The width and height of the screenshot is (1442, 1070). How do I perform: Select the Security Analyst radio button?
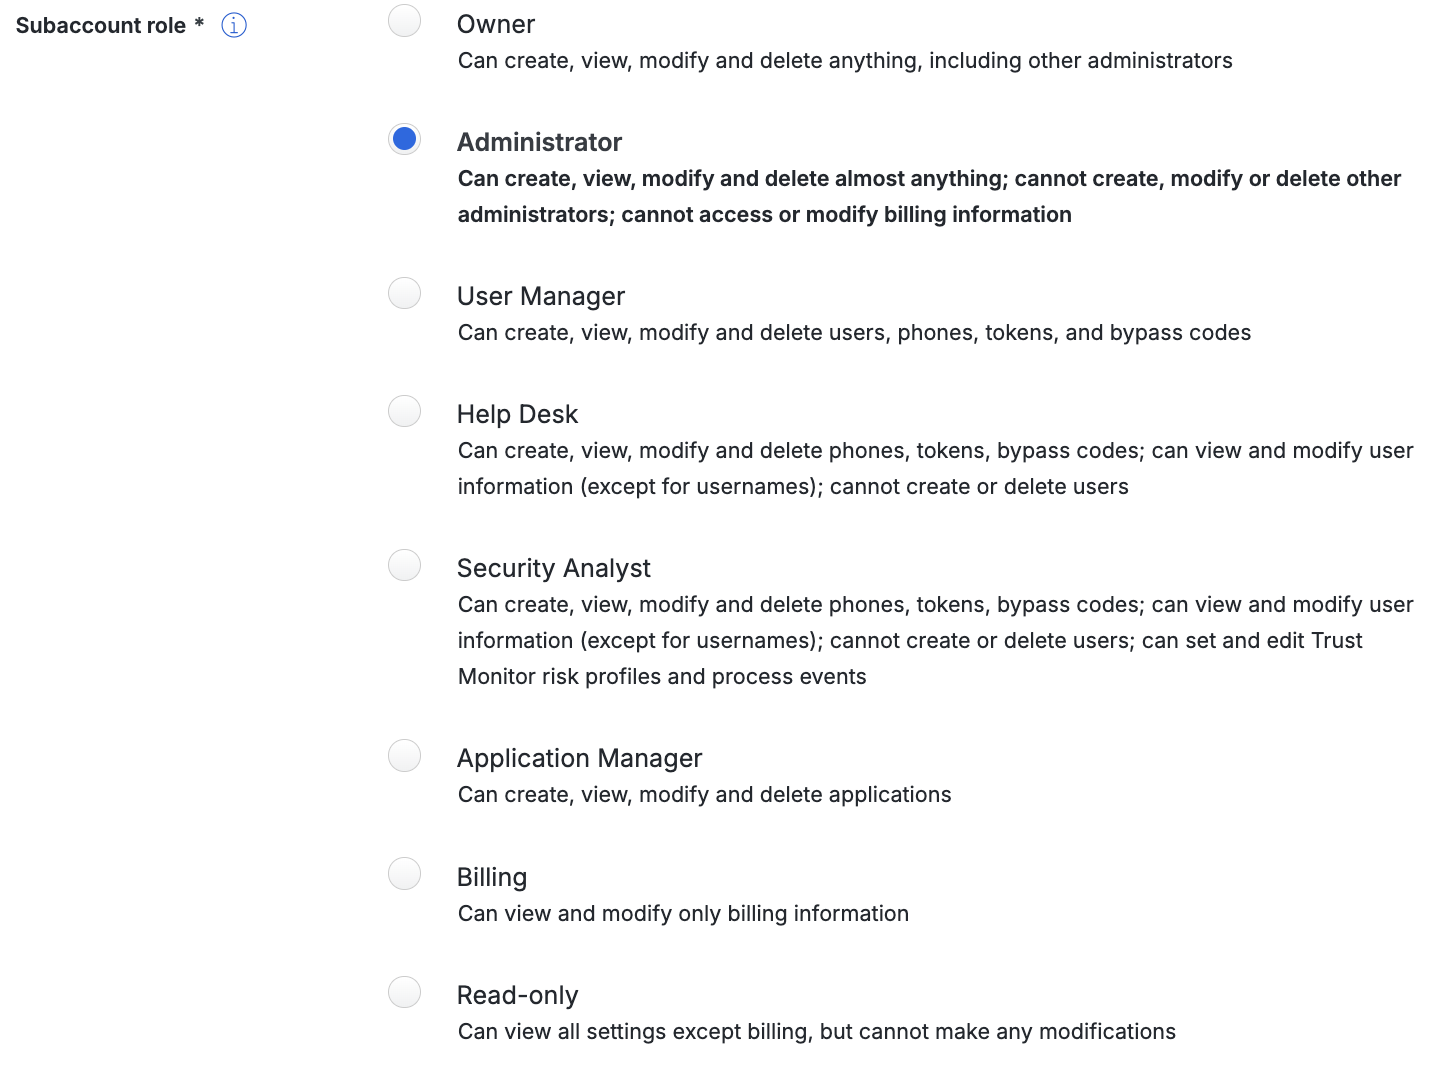pyautogui.click(x=405, y=565)
